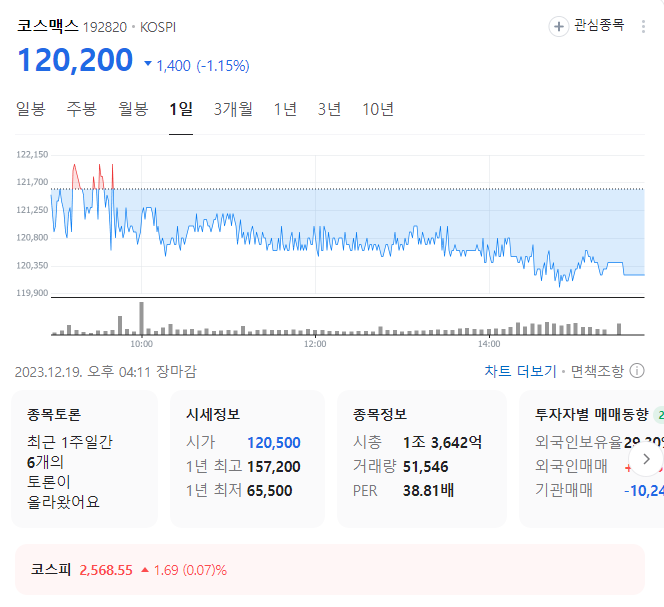Image resolution: width=664 pixels, height=607 pixels.
Task: Click the blue down-triangle price change indicator
Action: click(148, 64)
